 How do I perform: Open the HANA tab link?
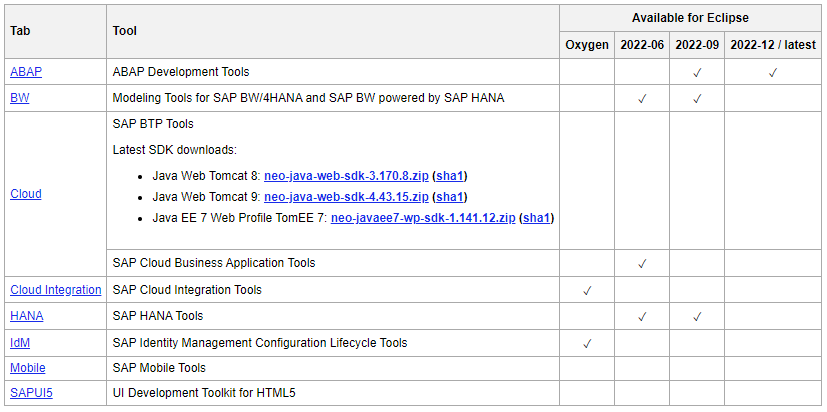(x=27, y=316)
